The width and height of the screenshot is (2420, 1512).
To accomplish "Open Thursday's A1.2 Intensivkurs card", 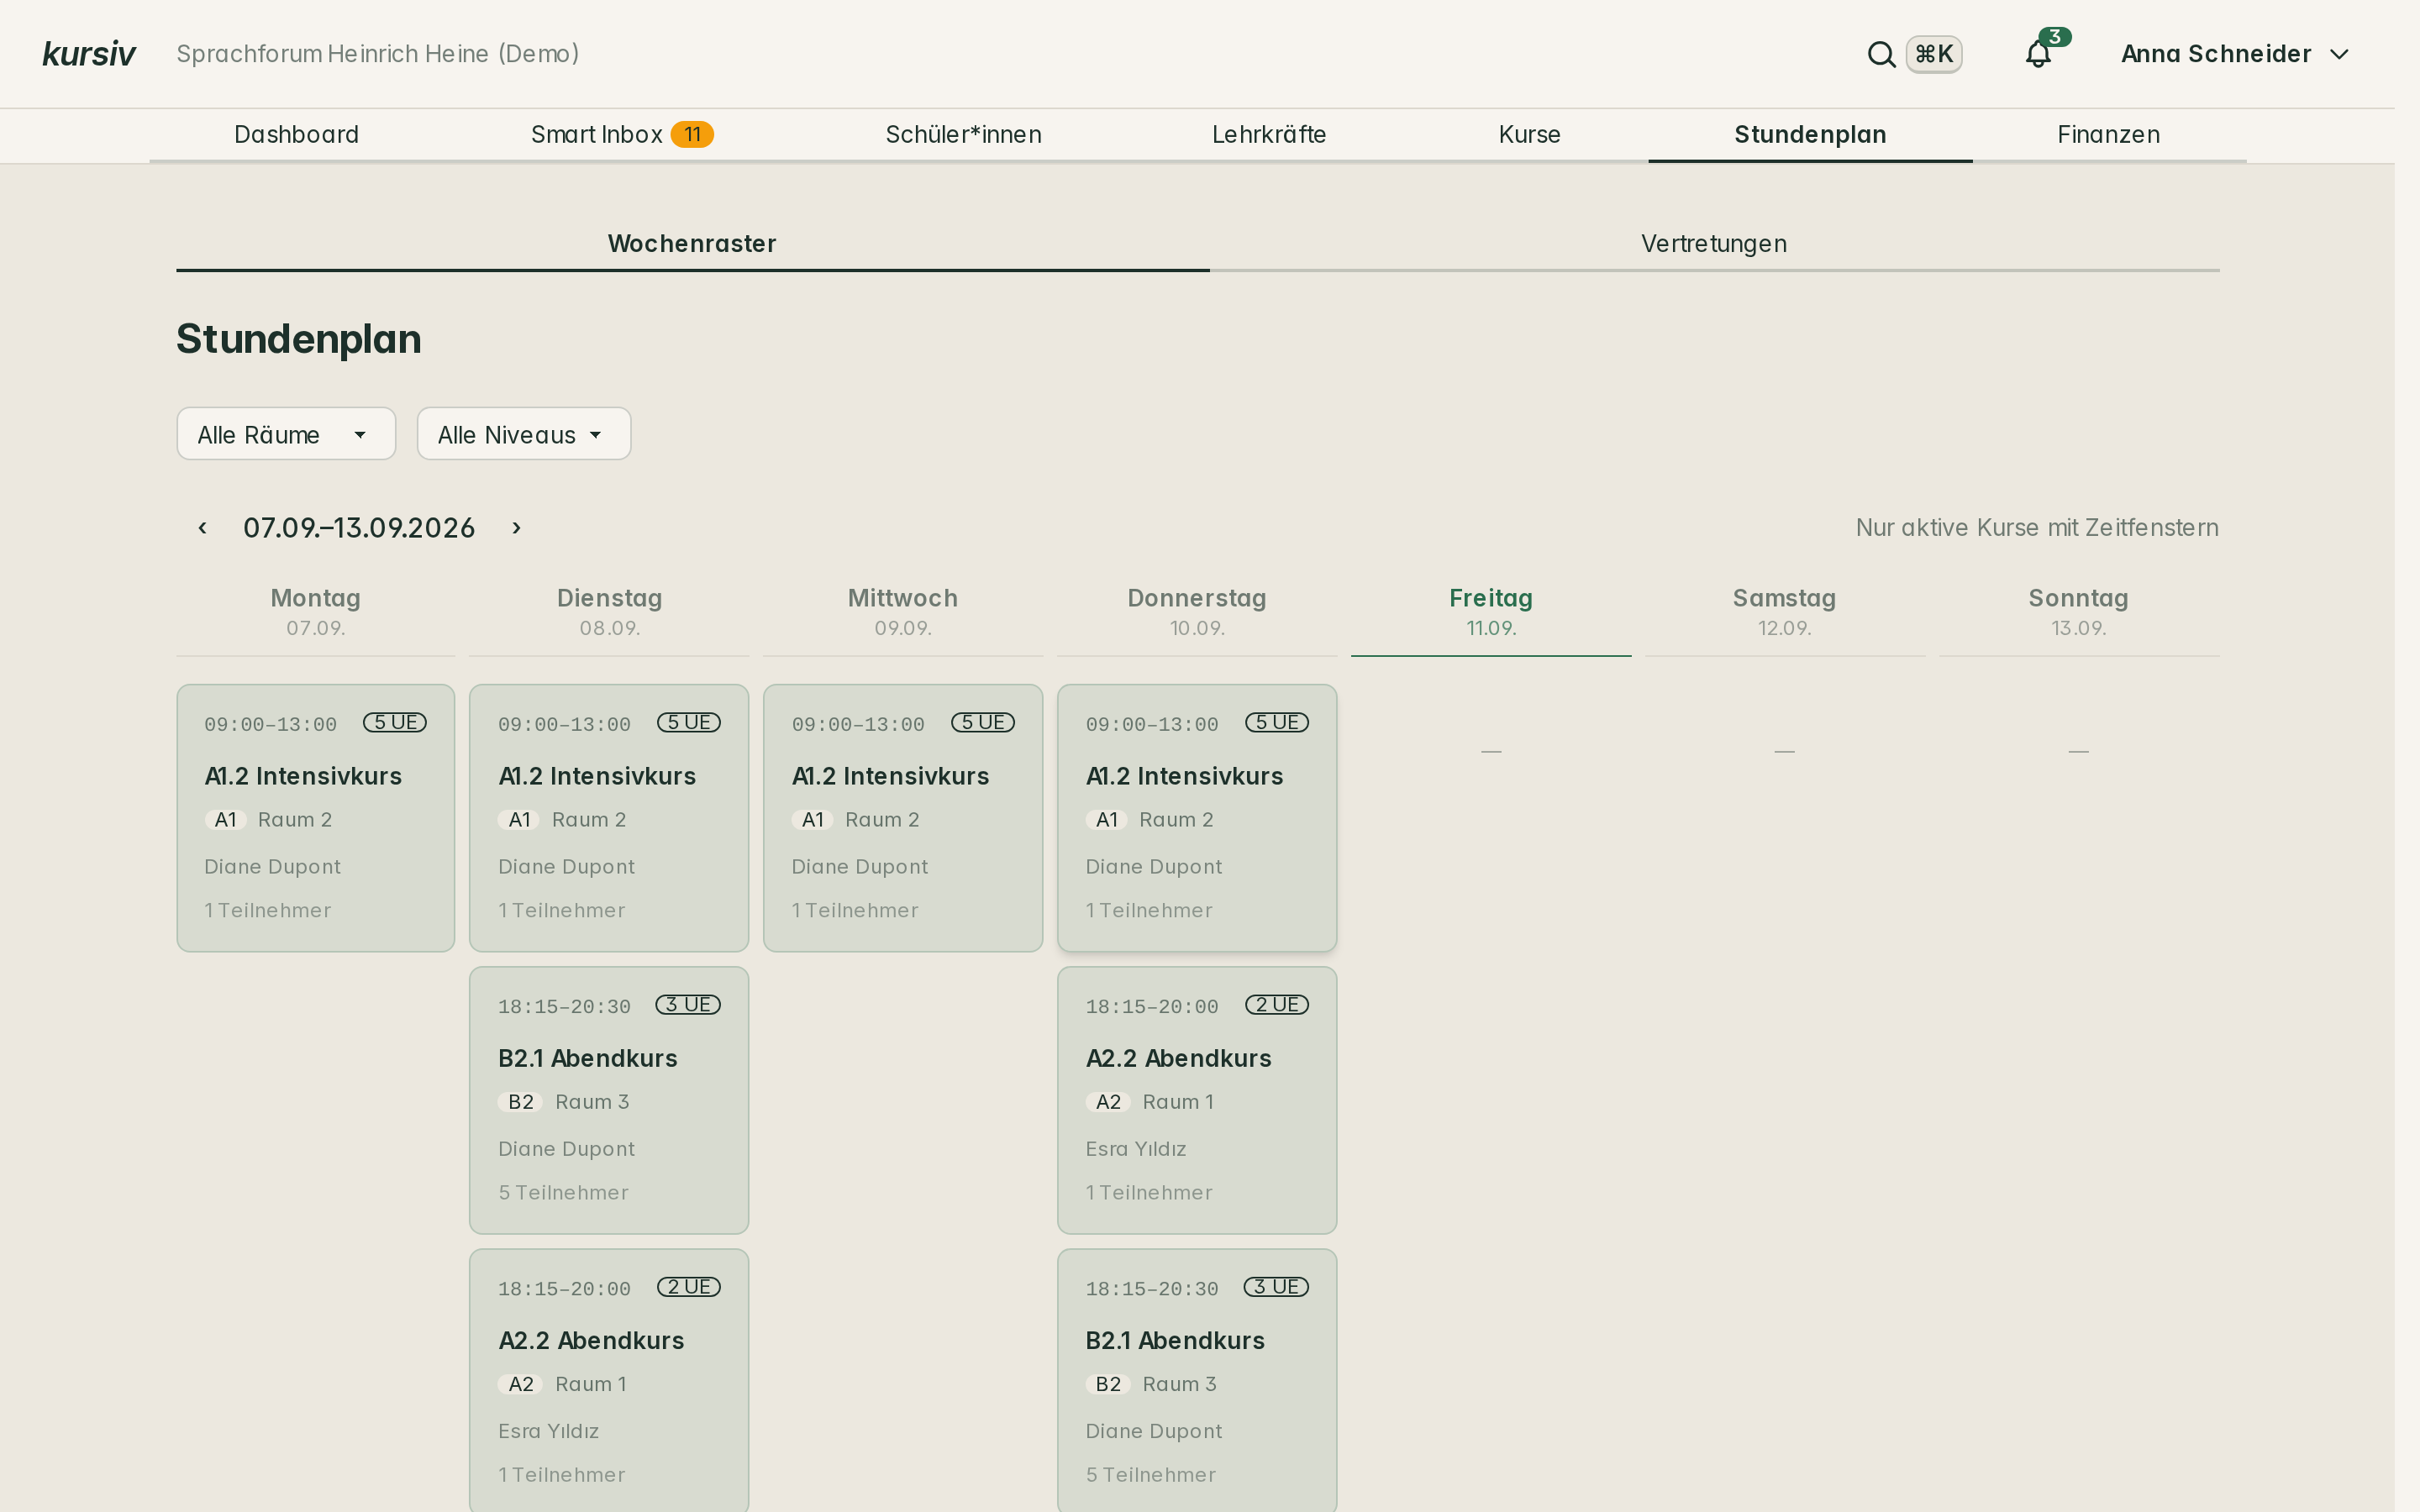I will (1197, 818).
